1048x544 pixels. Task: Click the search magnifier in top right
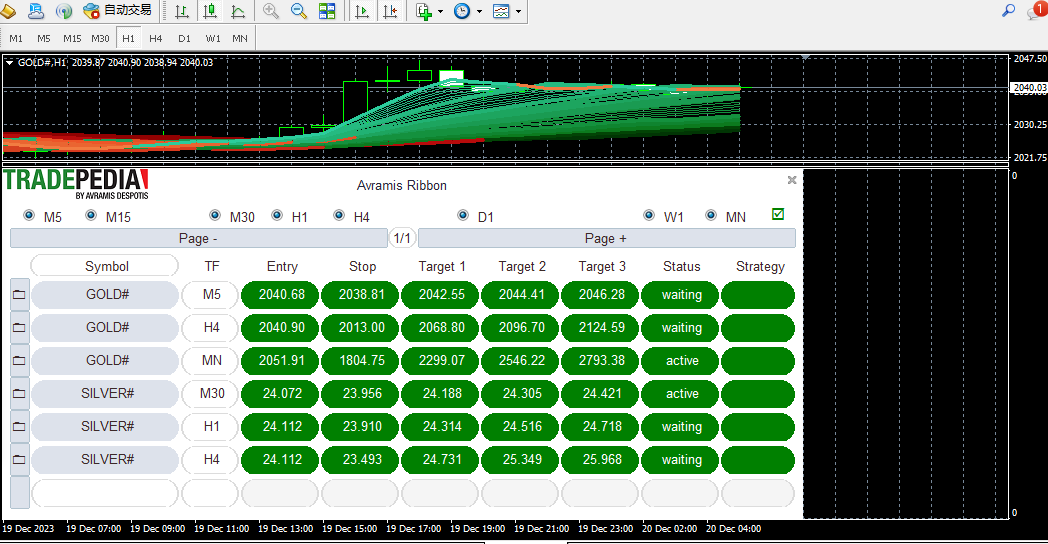tap(1009, 11)
